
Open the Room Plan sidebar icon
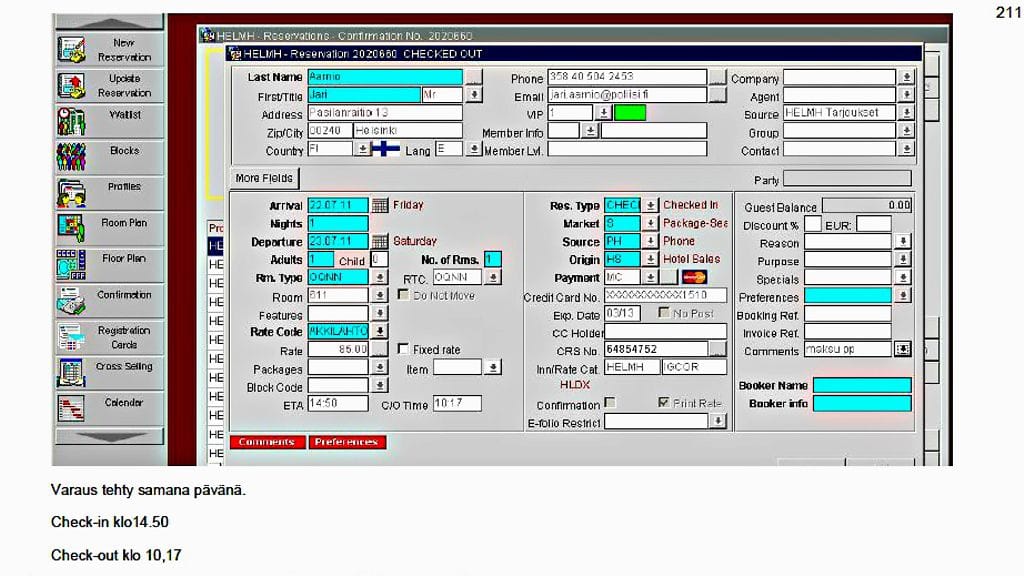point(71,229)
